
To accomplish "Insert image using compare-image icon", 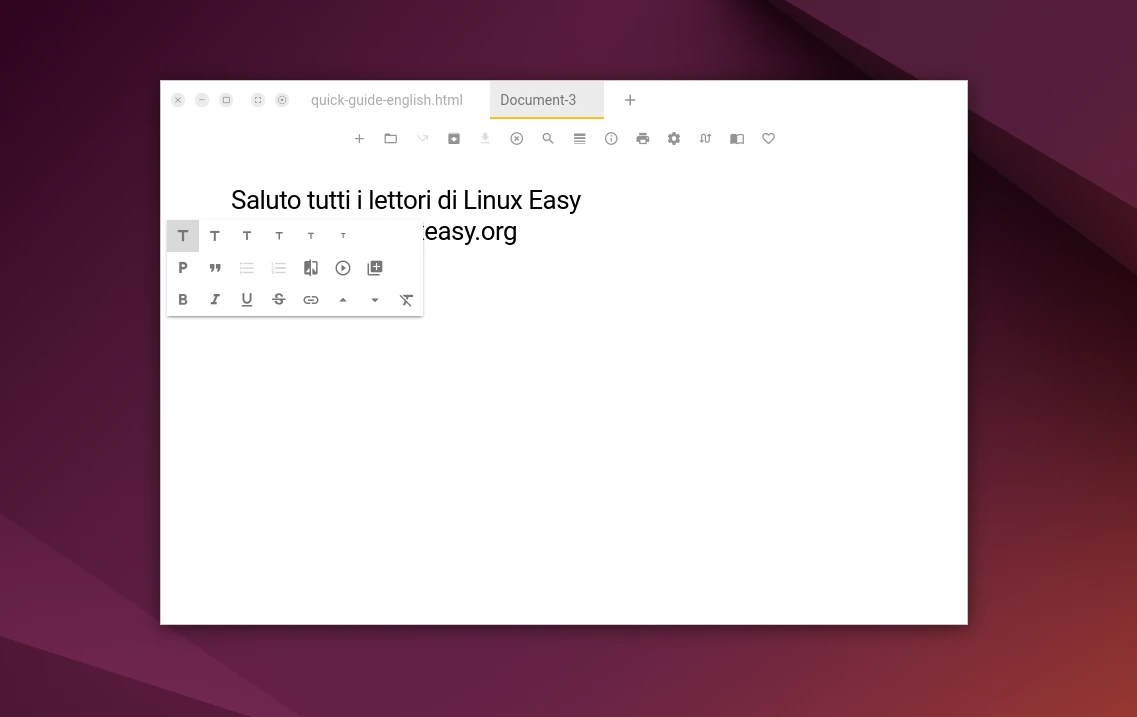I will click(311, 268).
